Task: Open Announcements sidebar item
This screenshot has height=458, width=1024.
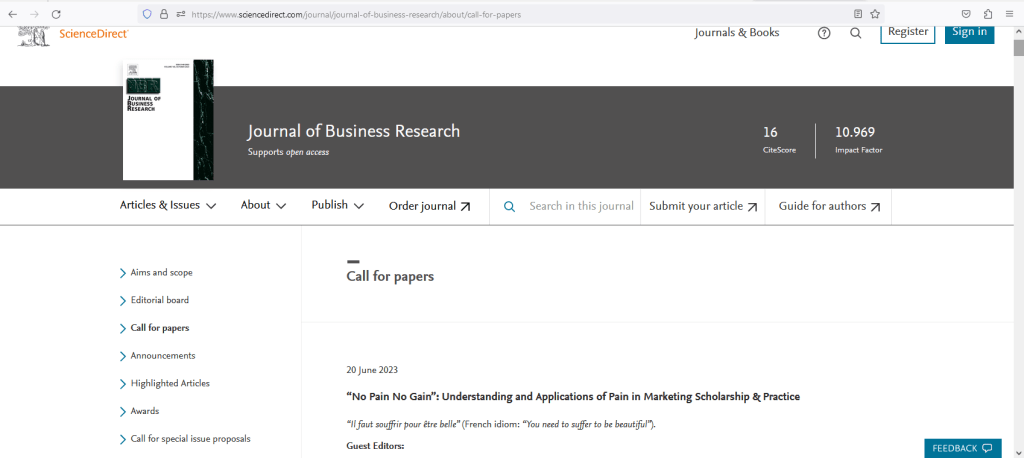Action: tap(163, 356)
